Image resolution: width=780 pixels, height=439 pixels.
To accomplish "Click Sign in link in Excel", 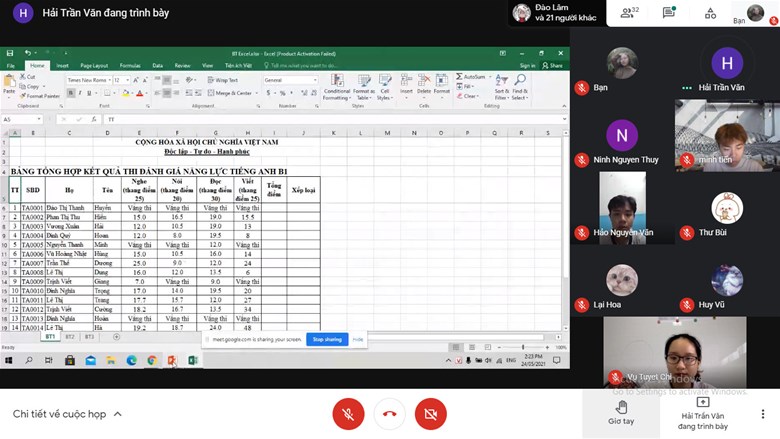I will (x=527, y=66).
